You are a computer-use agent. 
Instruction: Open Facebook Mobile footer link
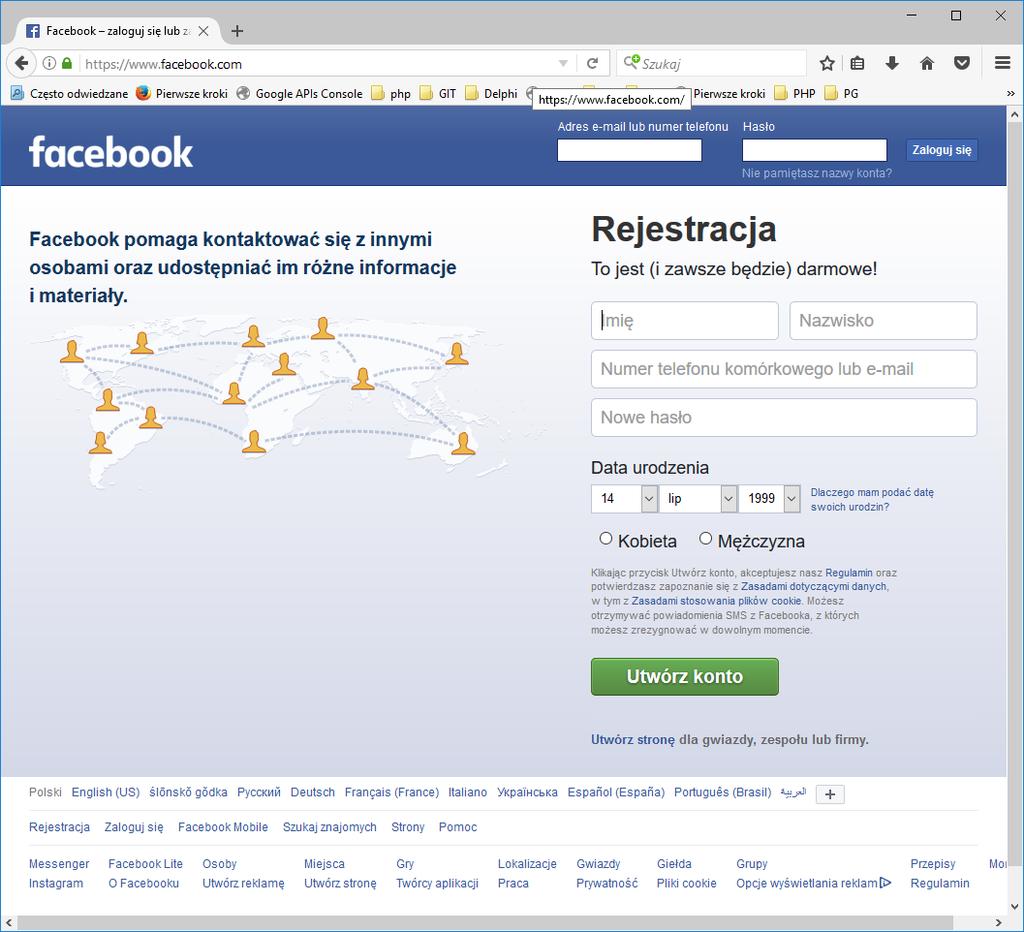[223, 827]
